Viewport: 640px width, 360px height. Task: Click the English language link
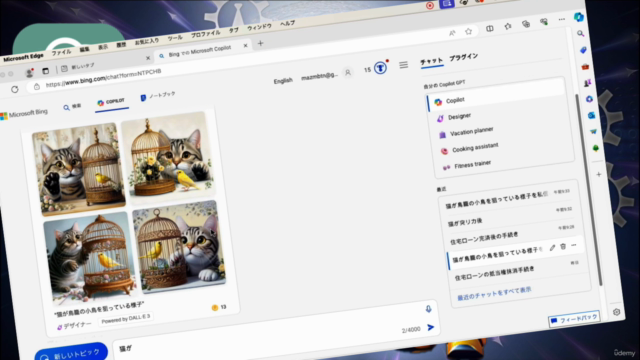tap(283, 81)
